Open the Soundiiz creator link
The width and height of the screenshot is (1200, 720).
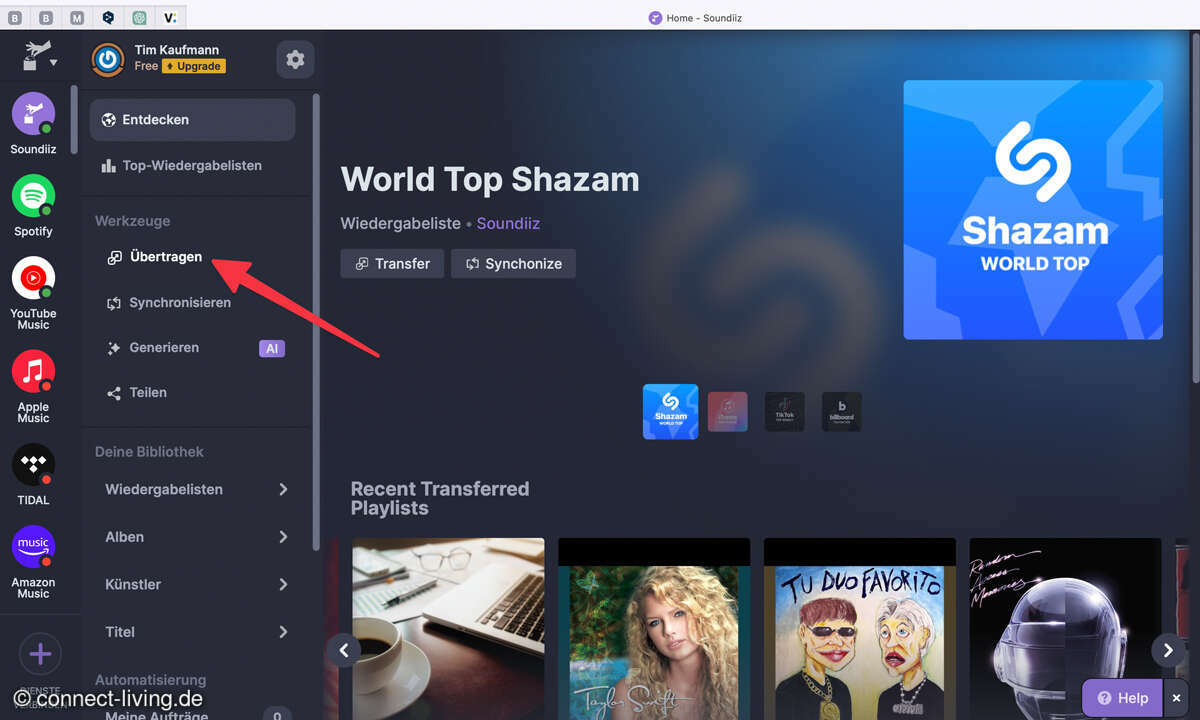click(508, 224)
